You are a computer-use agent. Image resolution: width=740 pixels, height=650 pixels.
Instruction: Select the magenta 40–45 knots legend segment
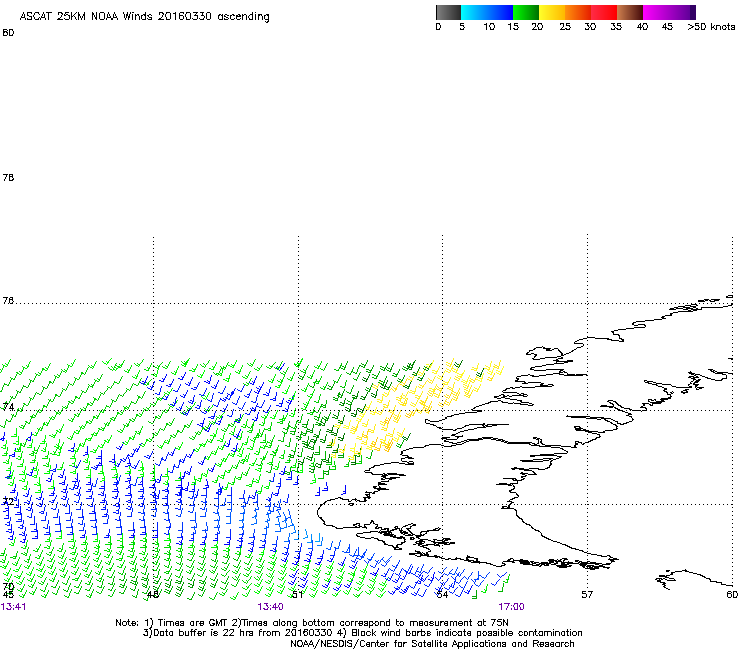(656, 12)
